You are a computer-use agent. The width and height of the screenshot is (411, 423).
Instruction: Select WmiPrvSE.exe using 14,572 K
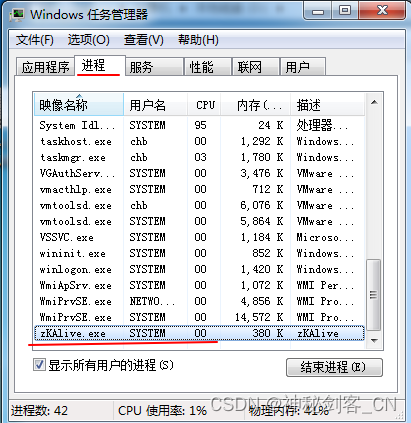[199, 317]
